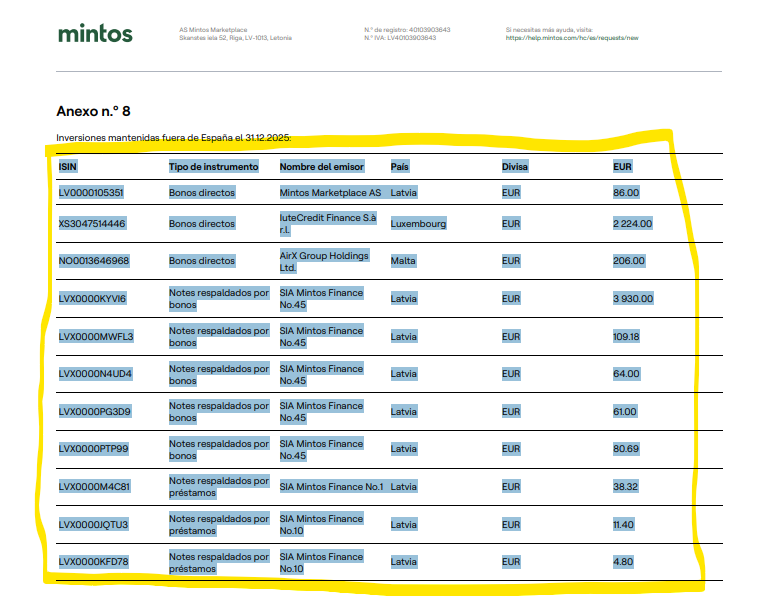Click the País column header
Image resolution: width=774 pixels, height=597 pixels.
pyautogui.click(x=399, y=166)
